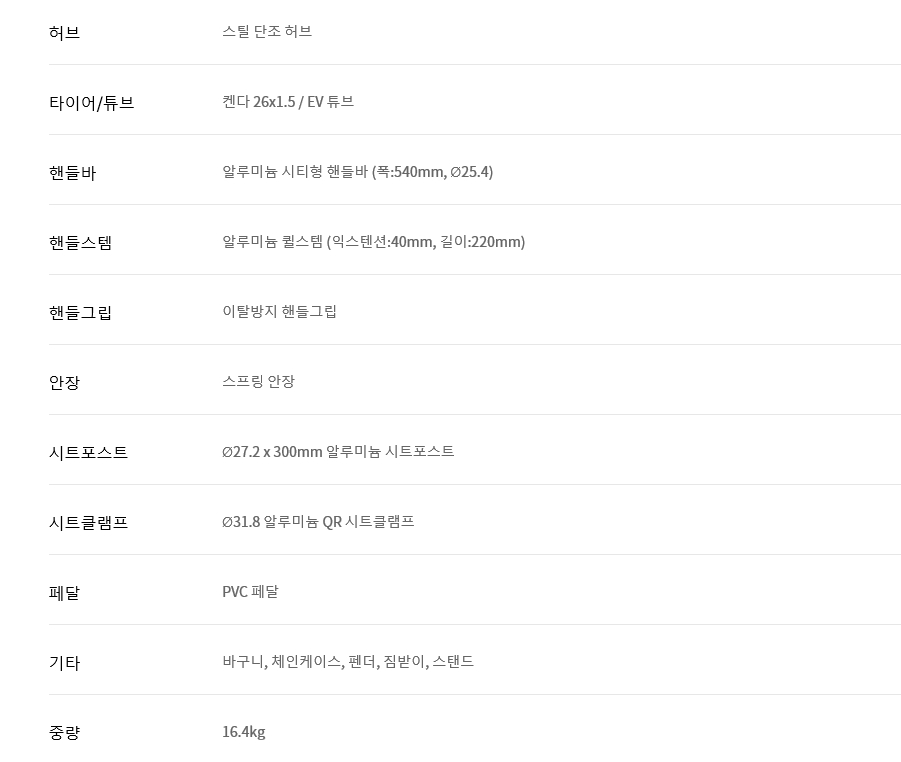The image size is (901, 762).
Task: Click the 기타 row label
Action: 64,663
